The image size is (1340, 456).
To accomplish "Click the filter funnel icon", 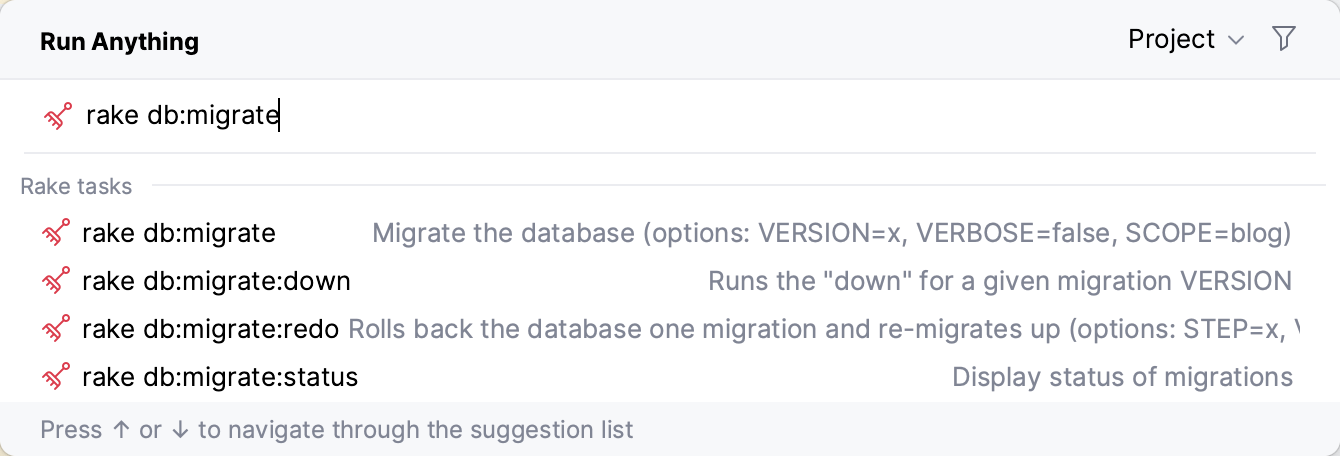I will tap(1284, 39).
